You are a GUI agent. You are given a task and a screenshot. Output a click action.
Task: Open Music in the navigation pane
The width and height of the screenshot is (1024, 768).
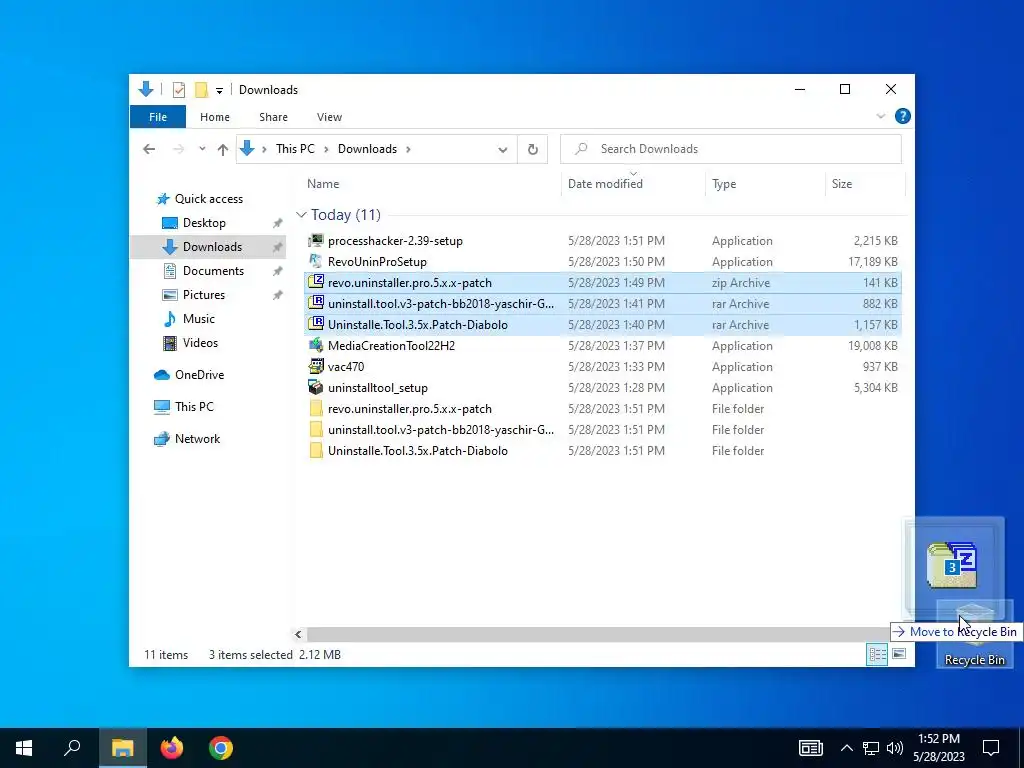point(199,319)
